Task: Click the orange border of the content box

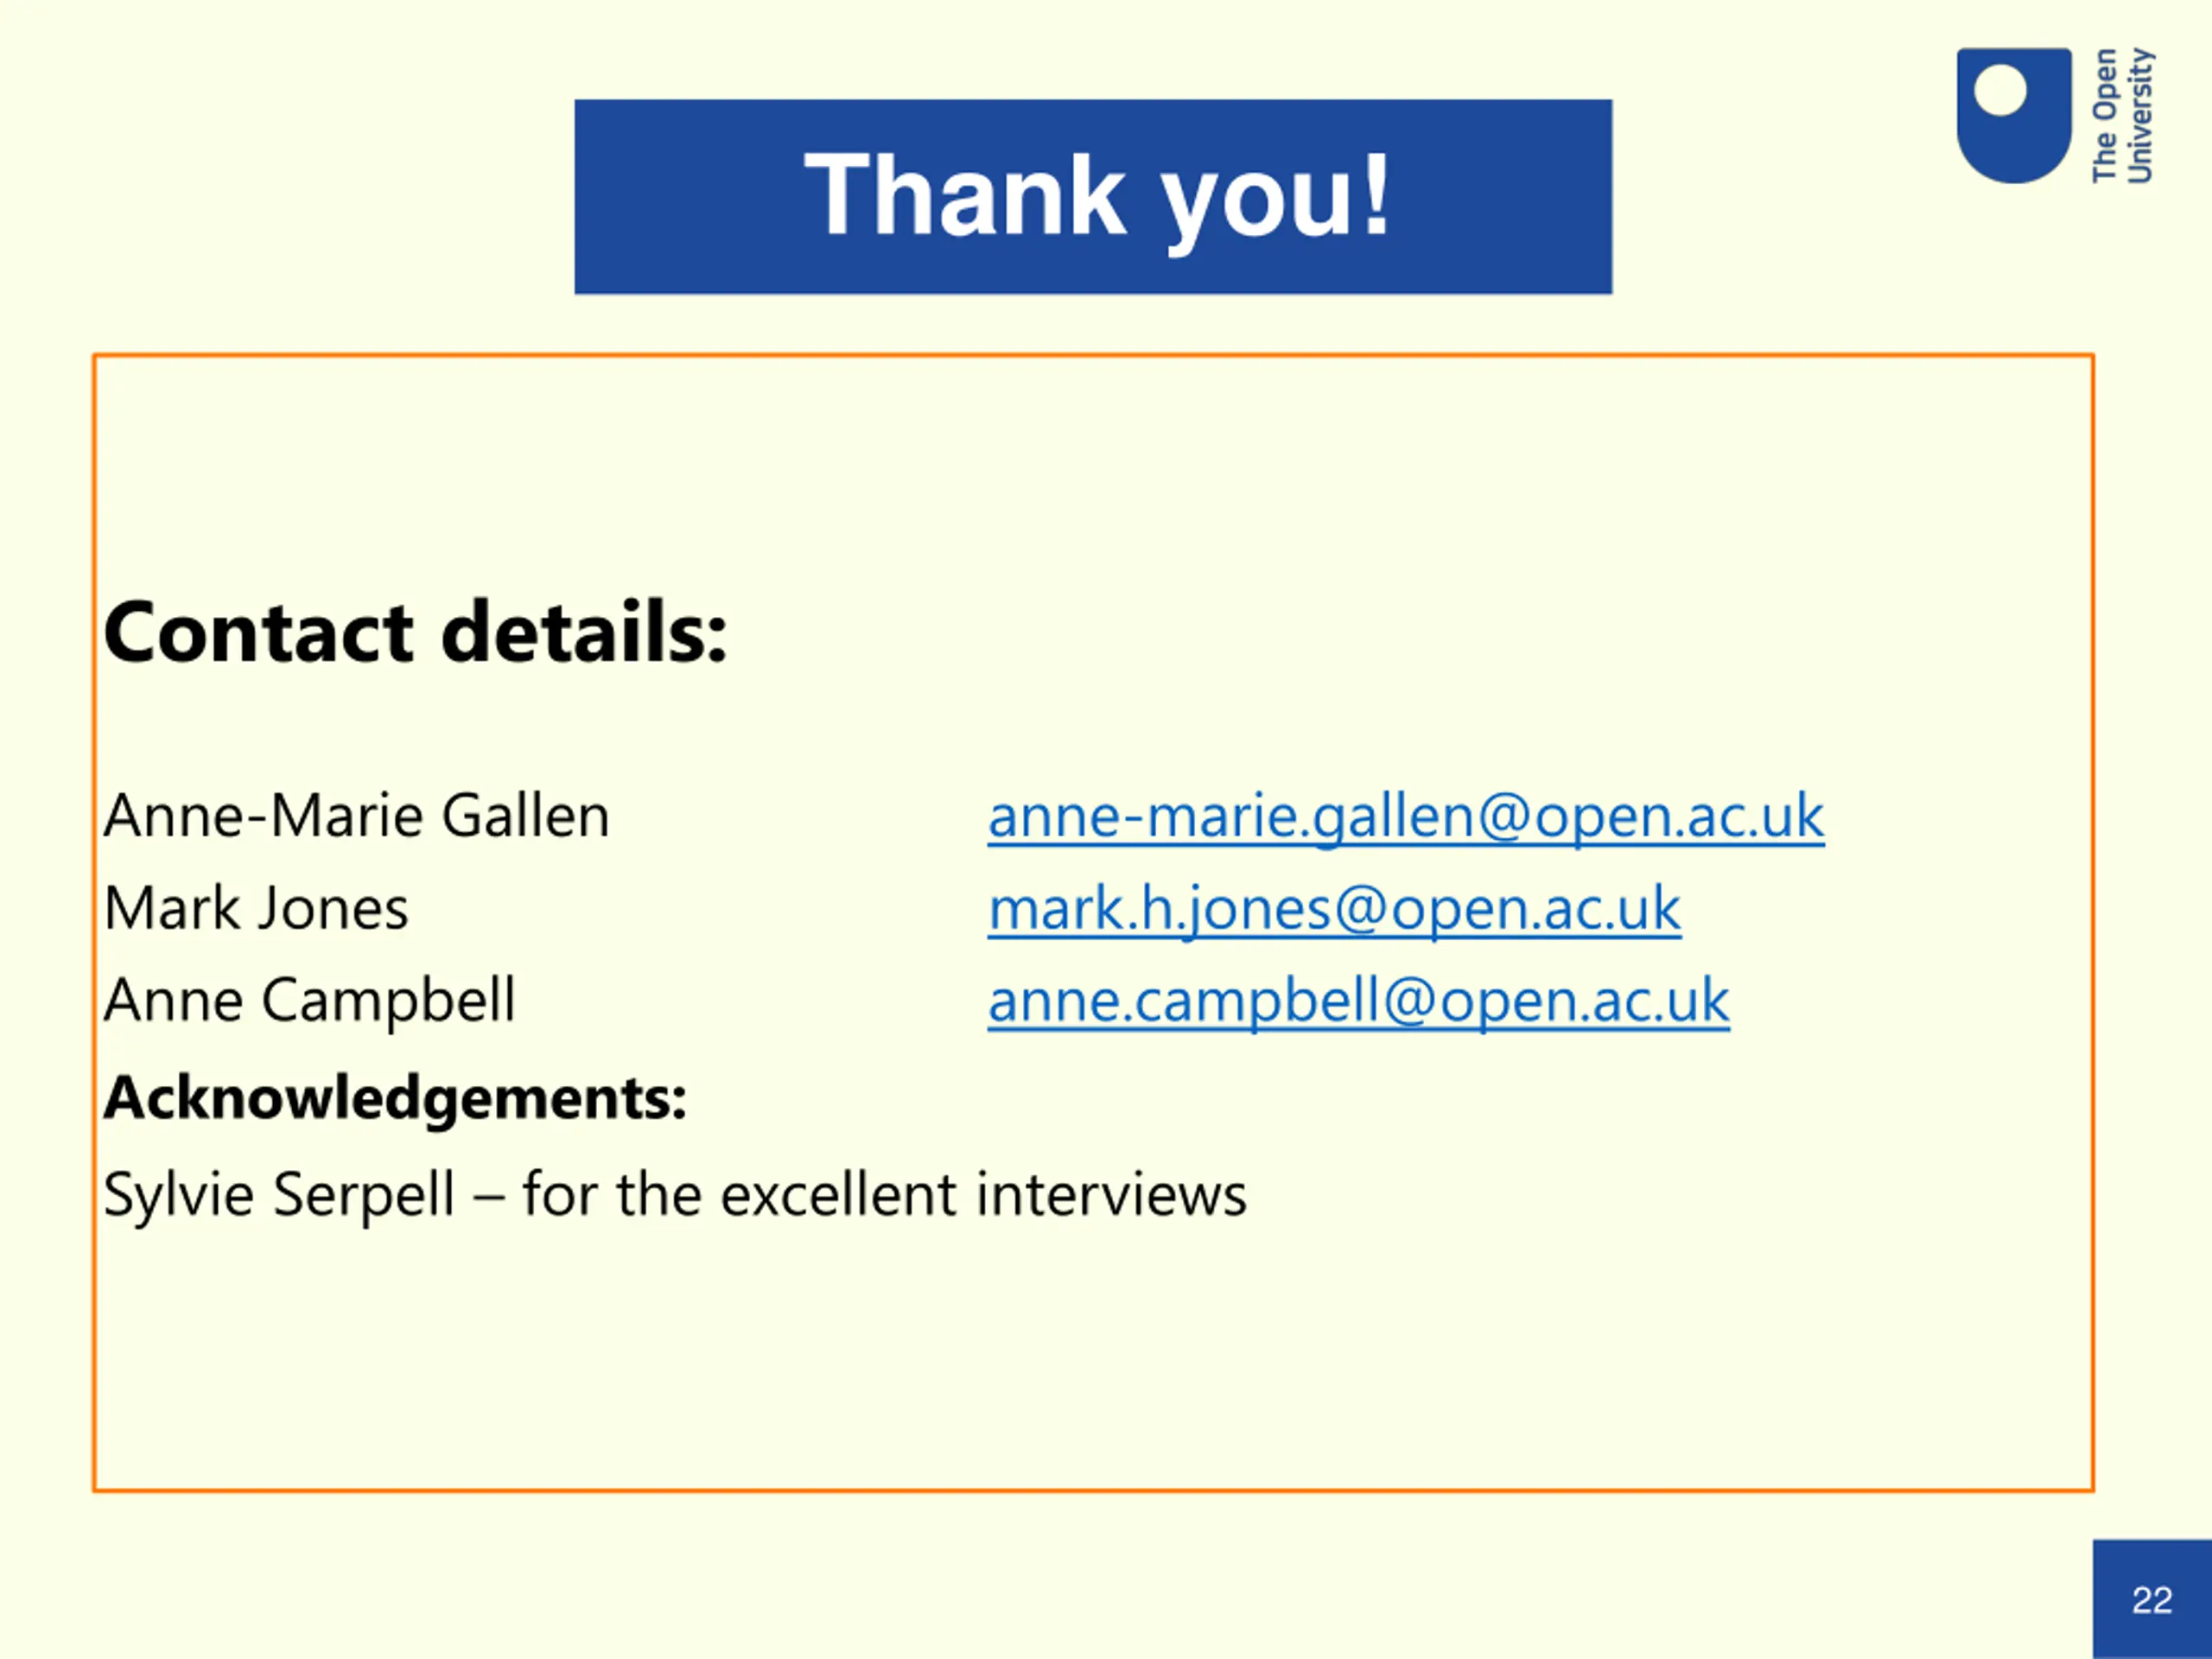Action: pos(1093,355)
